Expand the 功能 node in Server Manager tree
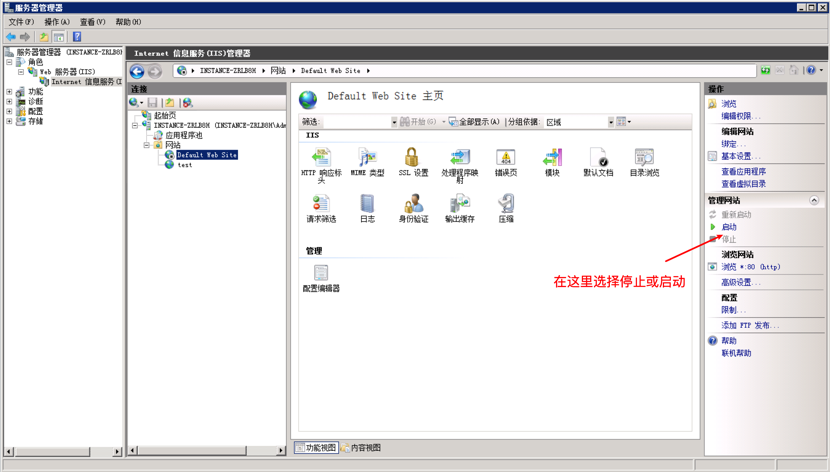 click(9, 92)
